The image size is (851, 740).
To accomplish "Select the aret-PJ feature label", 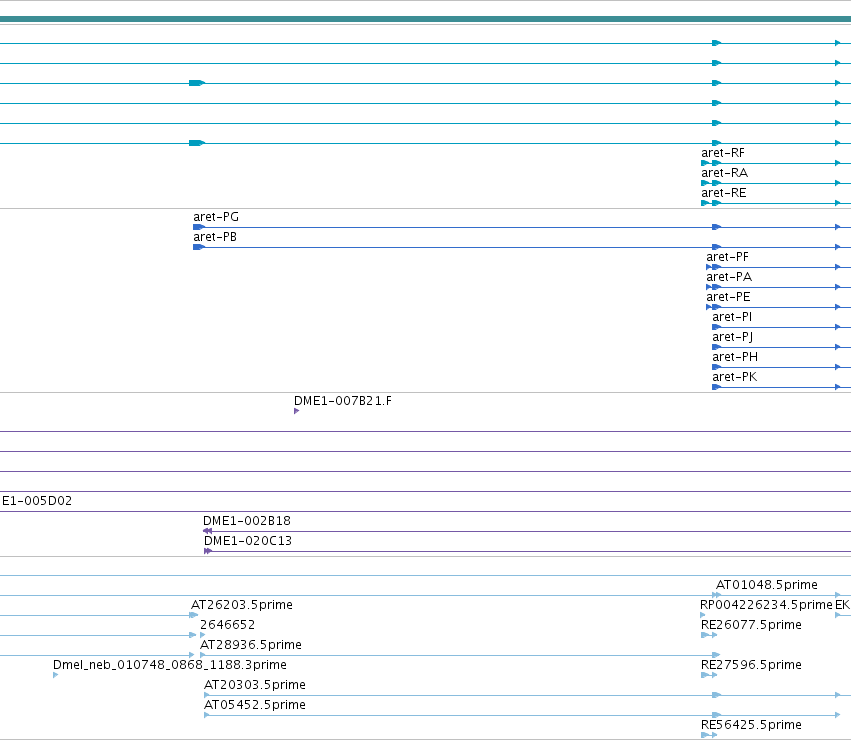I will click(x=733, y=337).
